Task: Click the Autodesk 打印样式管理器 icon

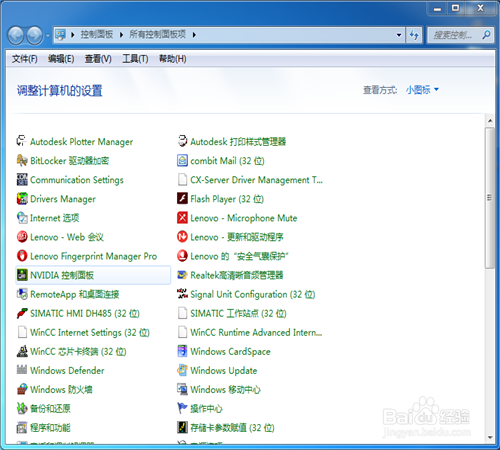Action: pyautogui.click(x=182, y=141)
